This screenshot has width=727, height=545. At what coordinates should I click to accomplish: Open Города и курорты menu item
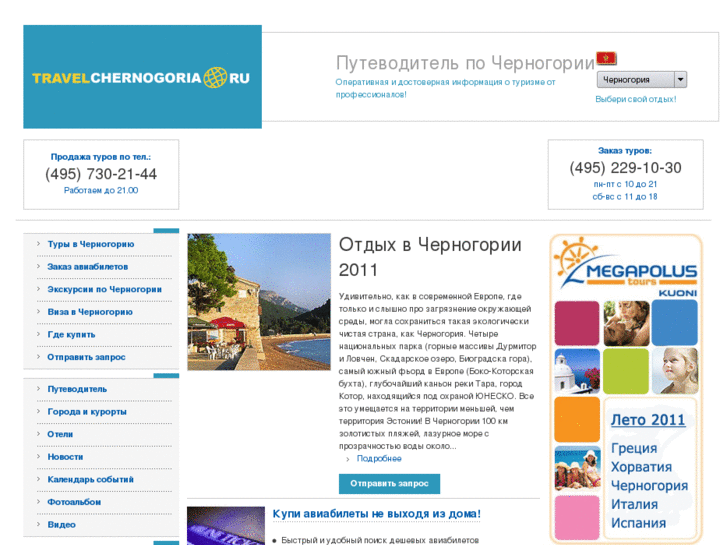point(87,412)
